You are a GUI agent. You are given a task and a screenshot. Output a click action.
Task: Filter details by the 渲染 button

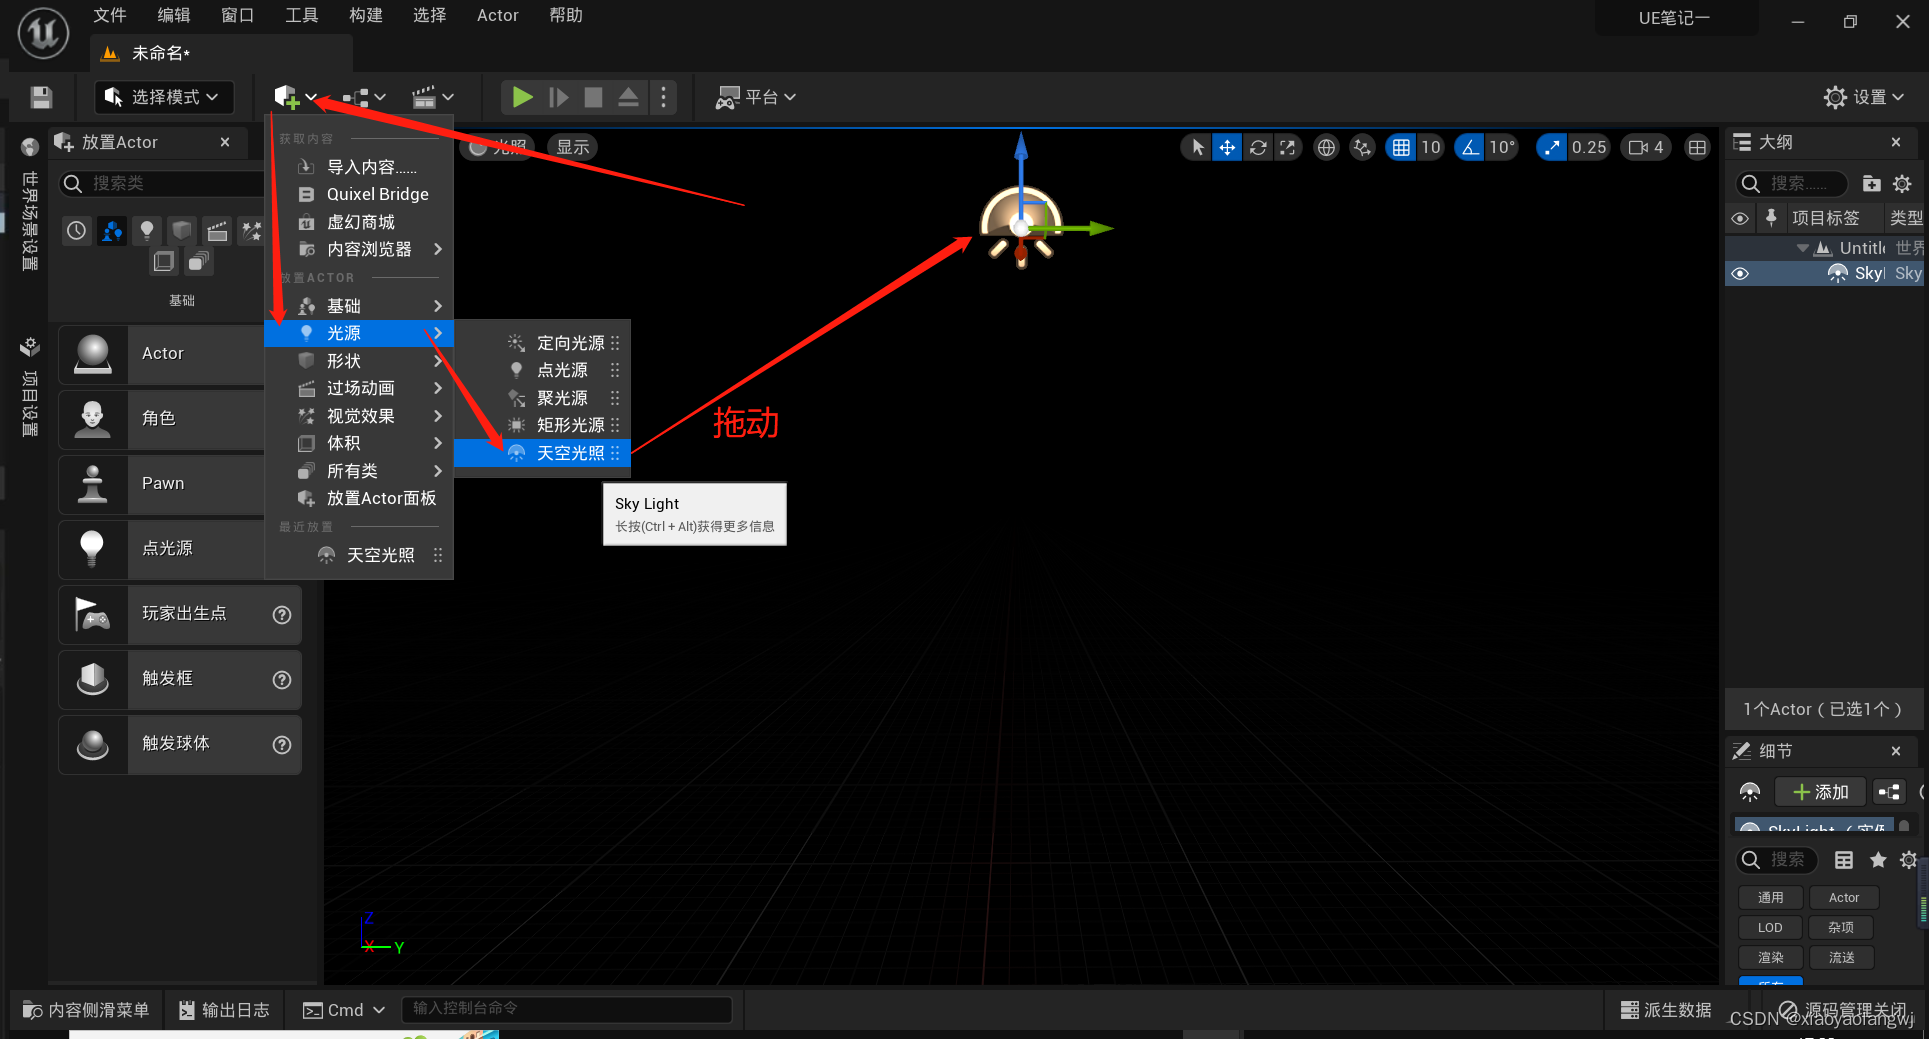tap(1771, 958)
